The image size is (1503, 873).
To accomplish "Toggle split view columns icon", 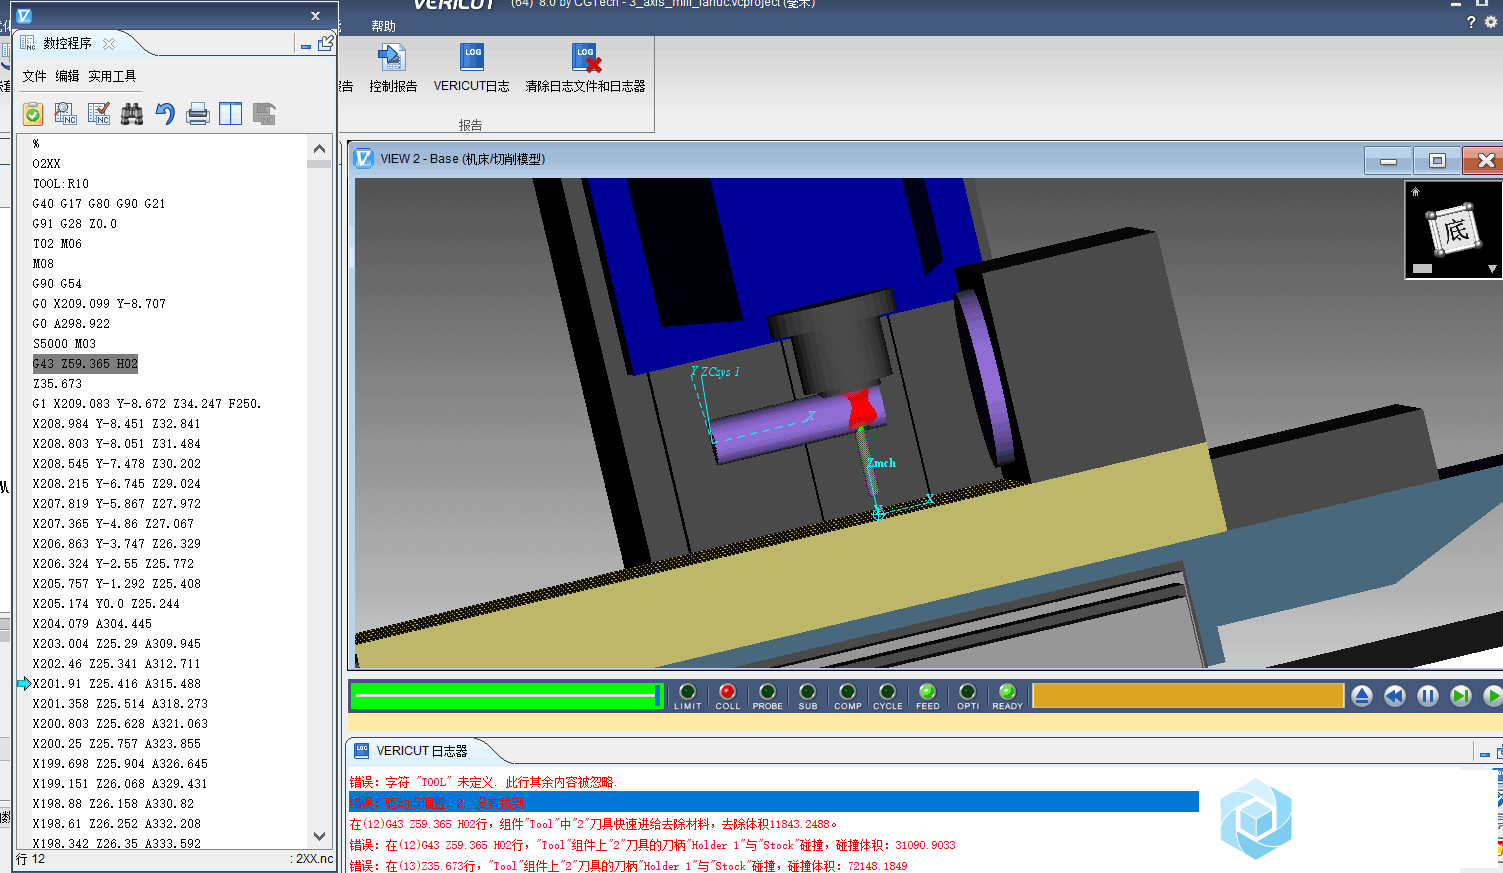I will [x=231, y=114].
